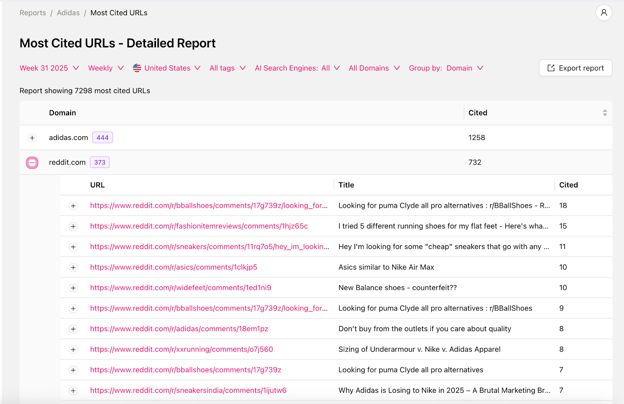The width and height of the screenshot is (624, 404).
Task: Open the fashionitemreviews 1hjz65c link
Action: [x=199, y=226]
